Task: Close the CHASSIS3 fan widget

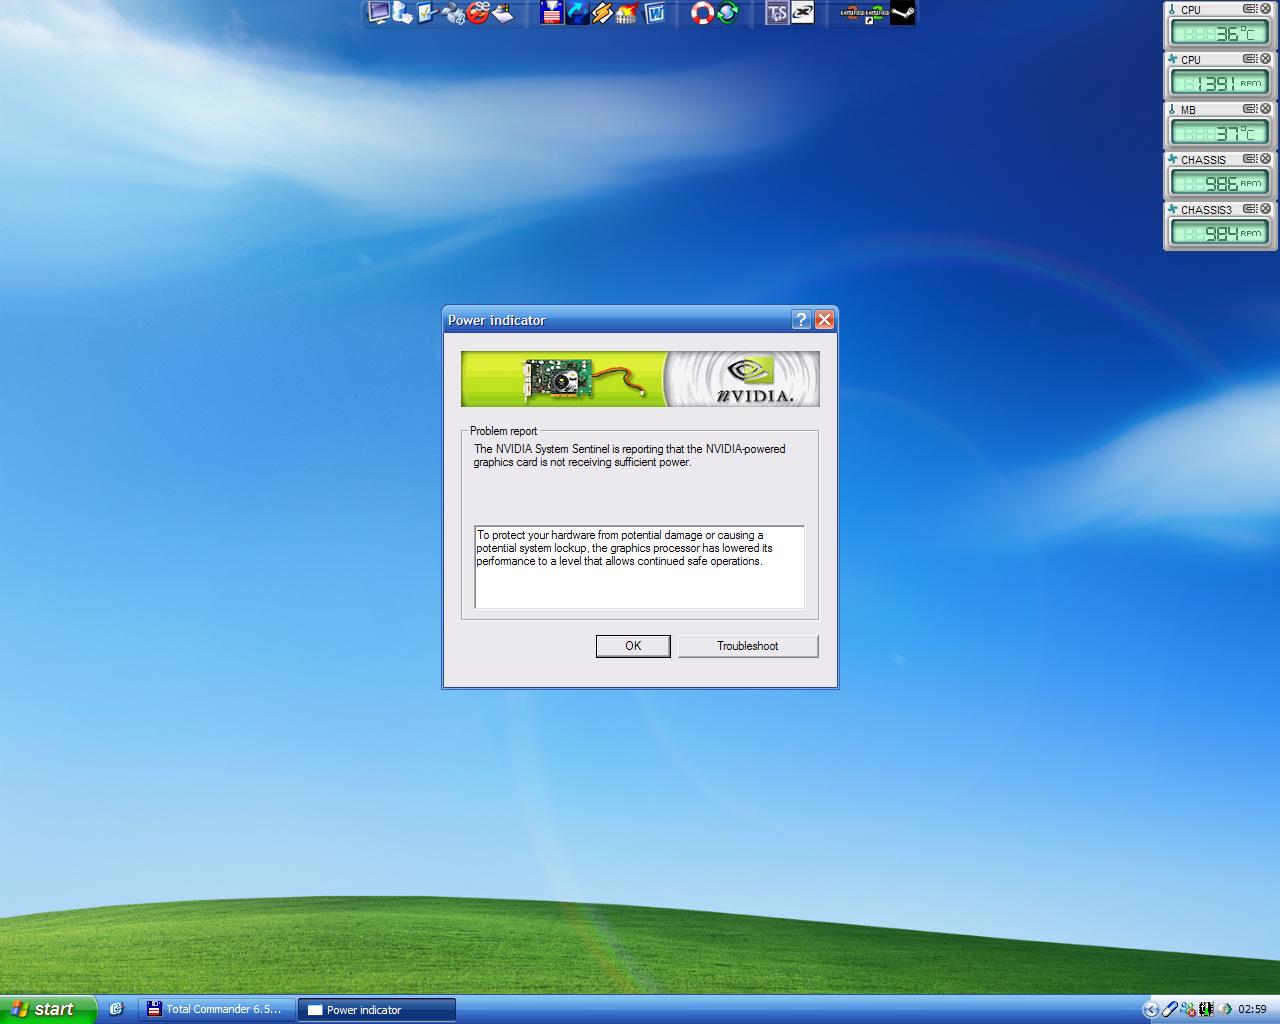Action: click(x=1265, y=208)
